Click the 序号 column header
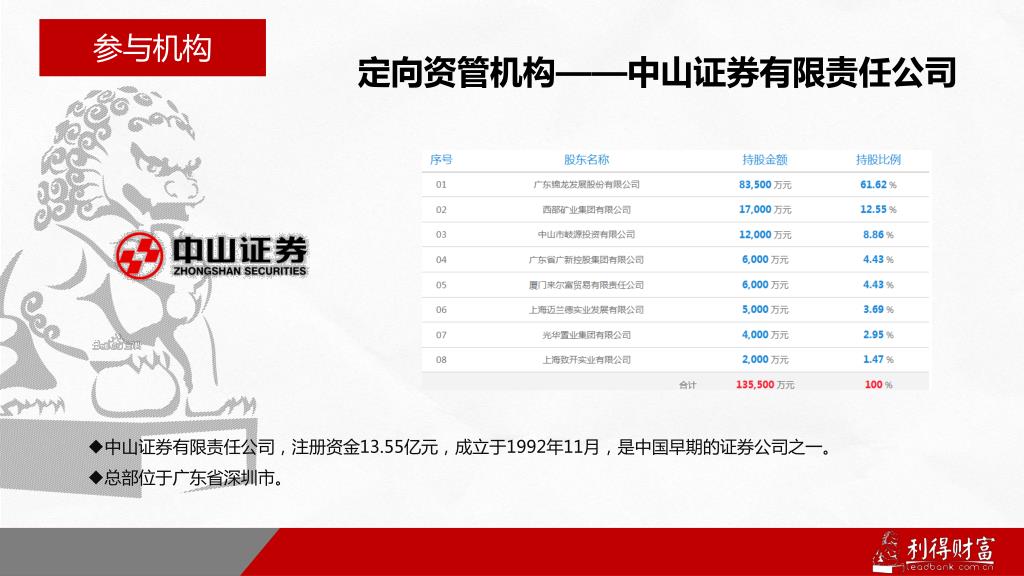Image resolution: width=1024 pixels, height=576 pixels. (x=441, y=159)
